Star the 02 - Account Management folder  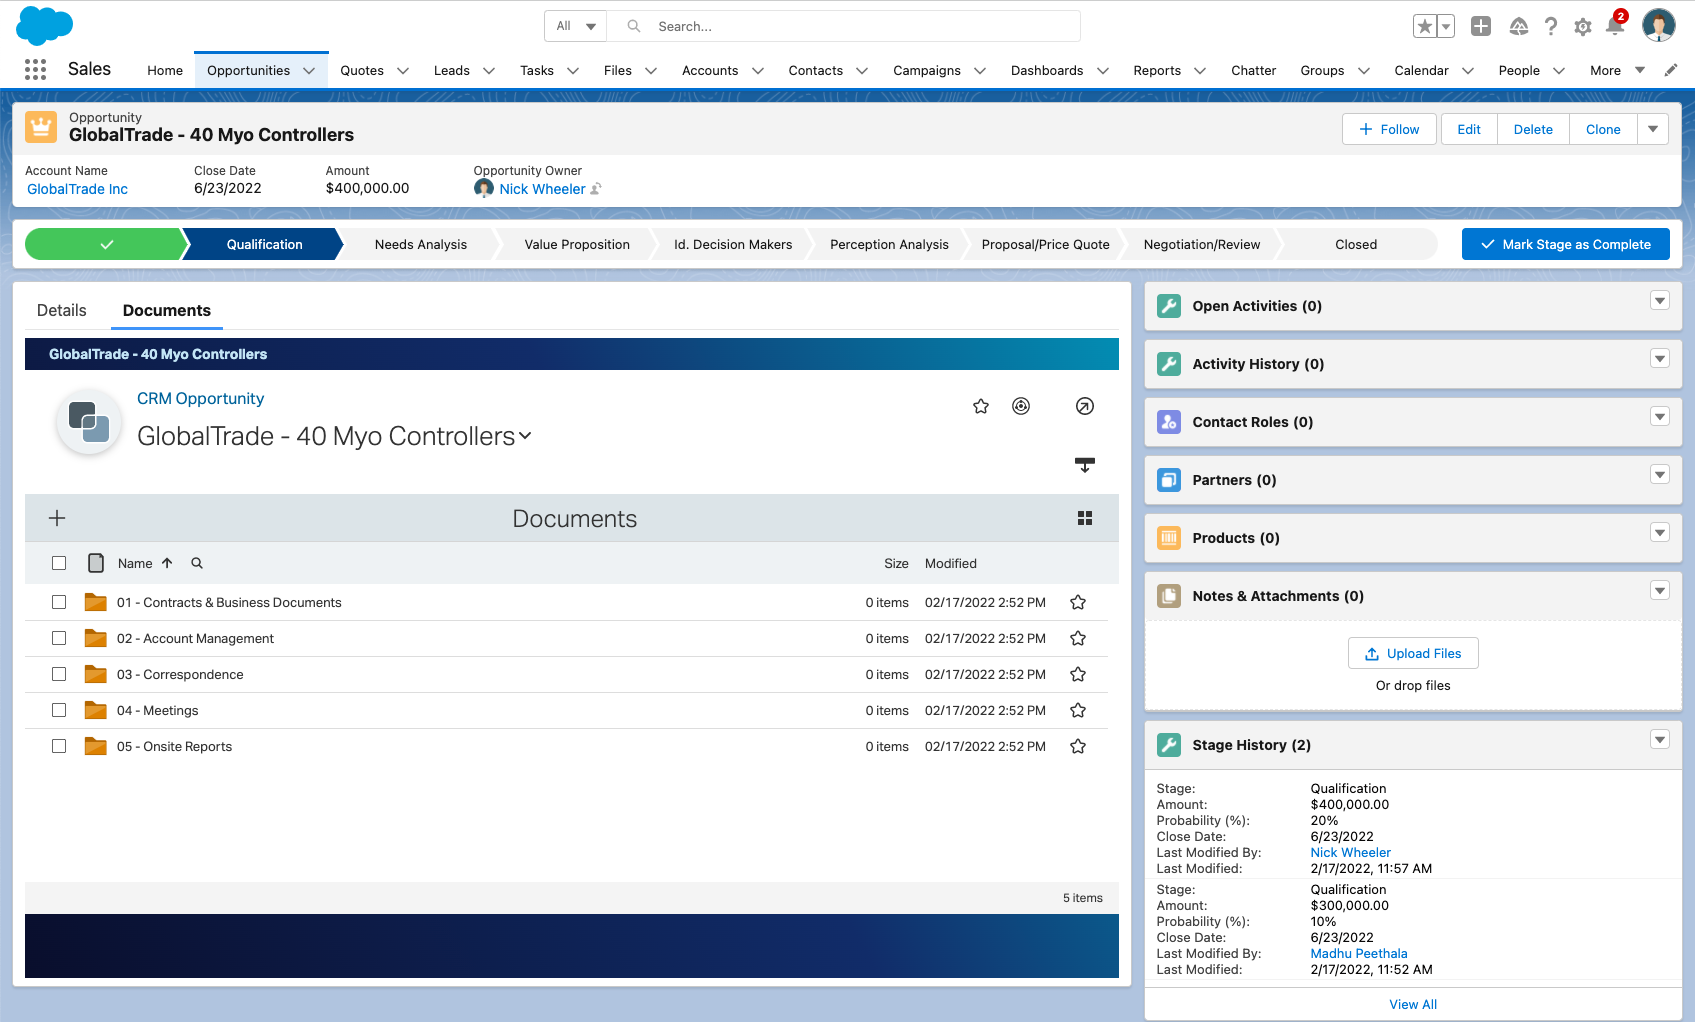coord(1078,638)
